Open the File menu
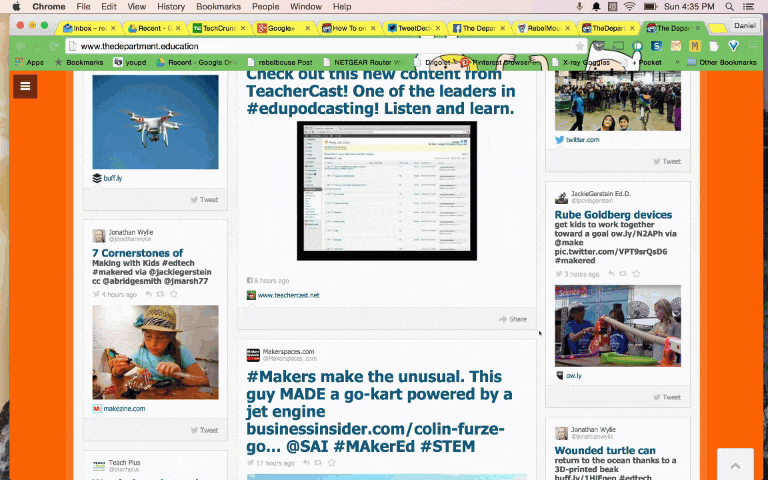The height and width of the screenshot is (480, 768). coord(83,6)
